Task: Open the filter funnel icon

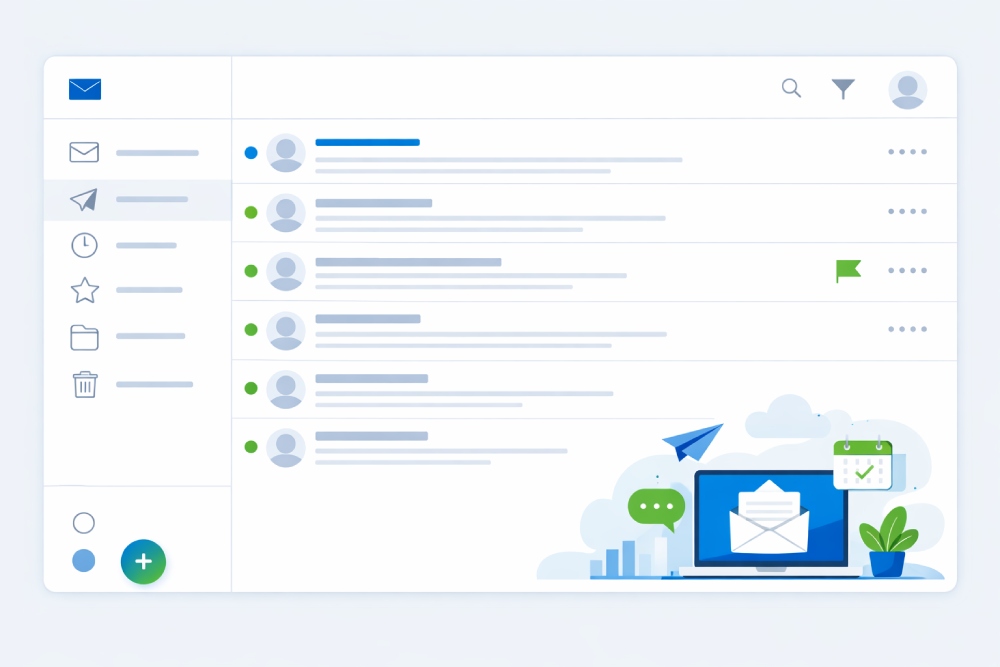Action: pyautogui.click(x=843, y=89)
